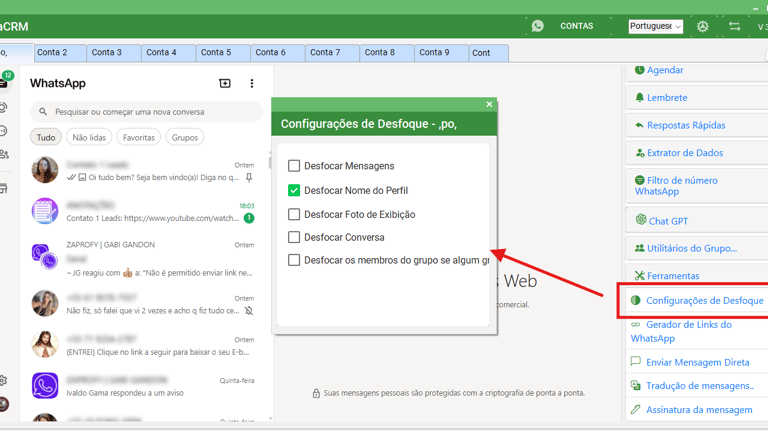This screenshot has height=431, width=768.
Task: Open Configurações de Desfoque link
Action: click(704, 300)
